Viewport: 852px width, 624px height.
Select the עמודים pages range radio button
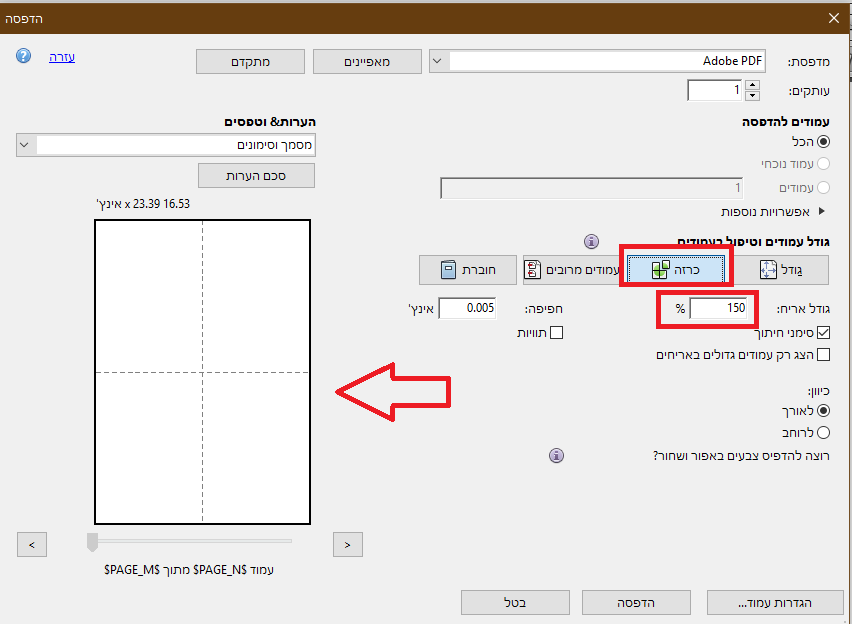[x=823, y=188]
